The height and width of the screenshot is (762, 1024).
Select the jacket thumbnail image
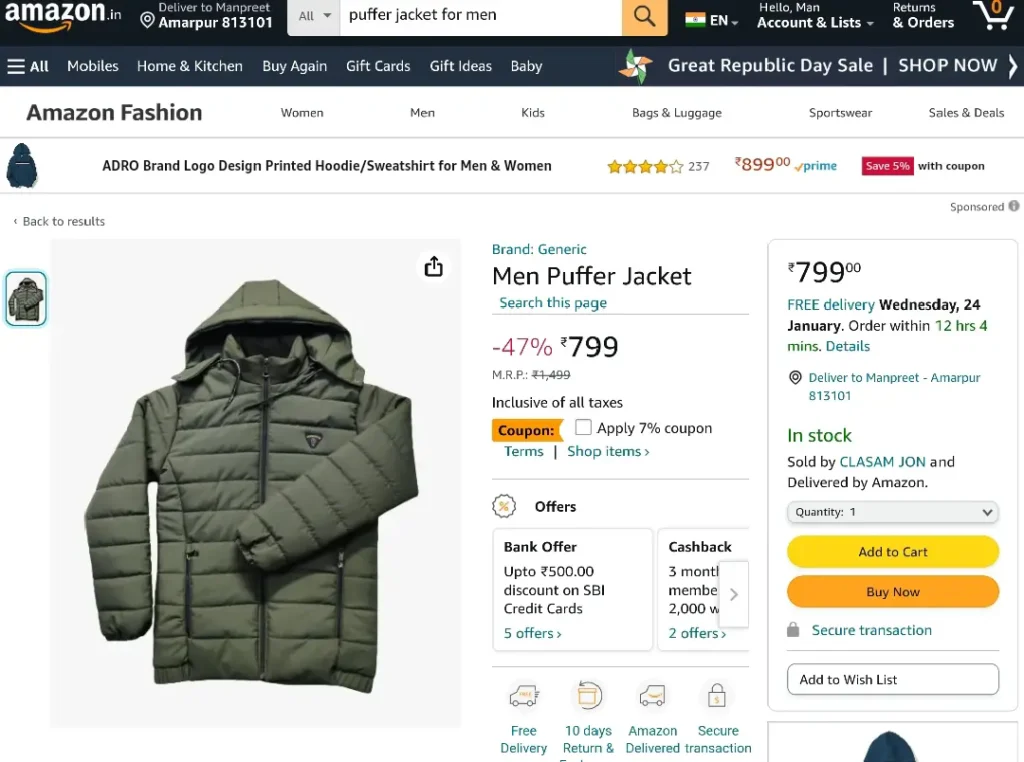[26, 298]
